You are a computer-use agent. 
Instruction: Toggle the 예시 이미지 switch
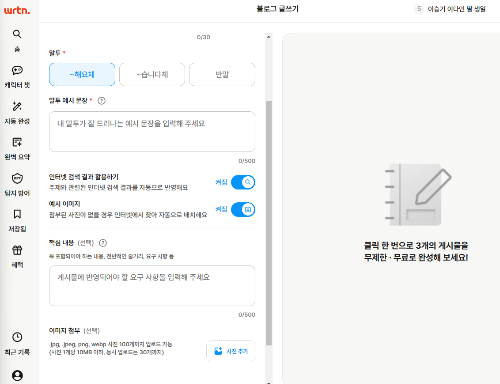tap(243, 210)
